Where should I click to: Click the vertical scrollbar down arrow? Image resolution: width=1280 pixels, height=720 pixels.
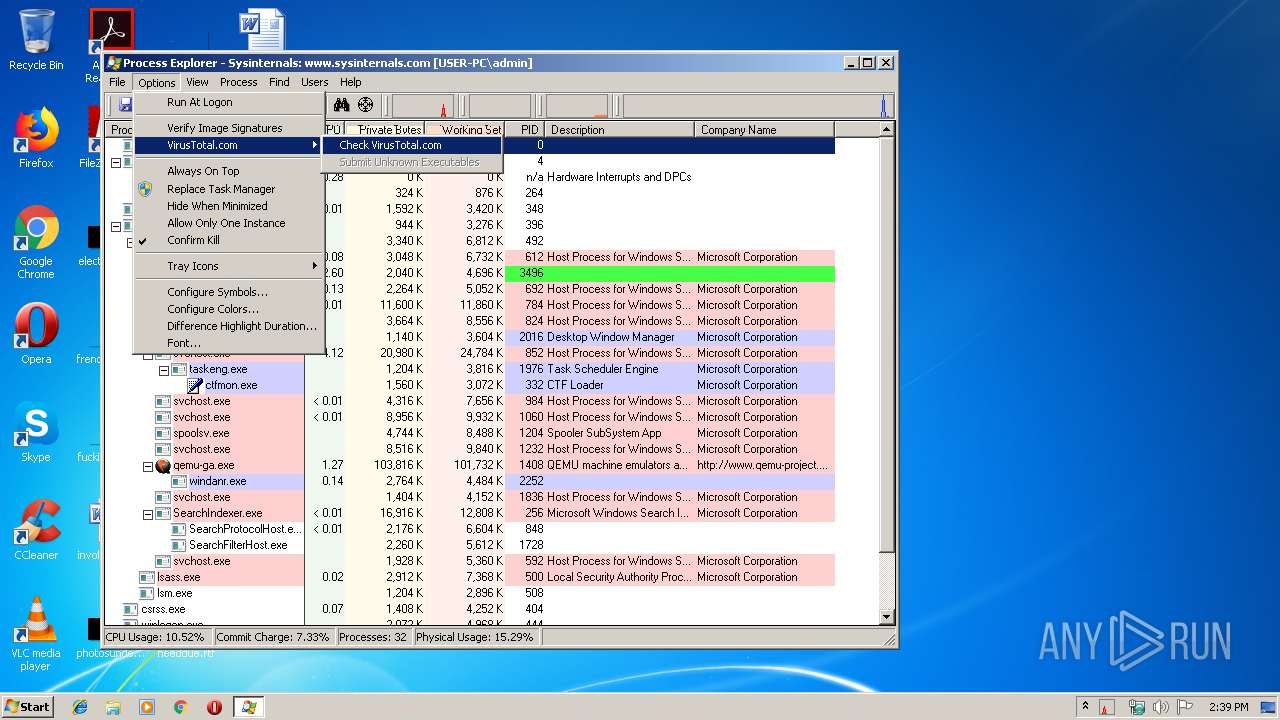point(886,617)
